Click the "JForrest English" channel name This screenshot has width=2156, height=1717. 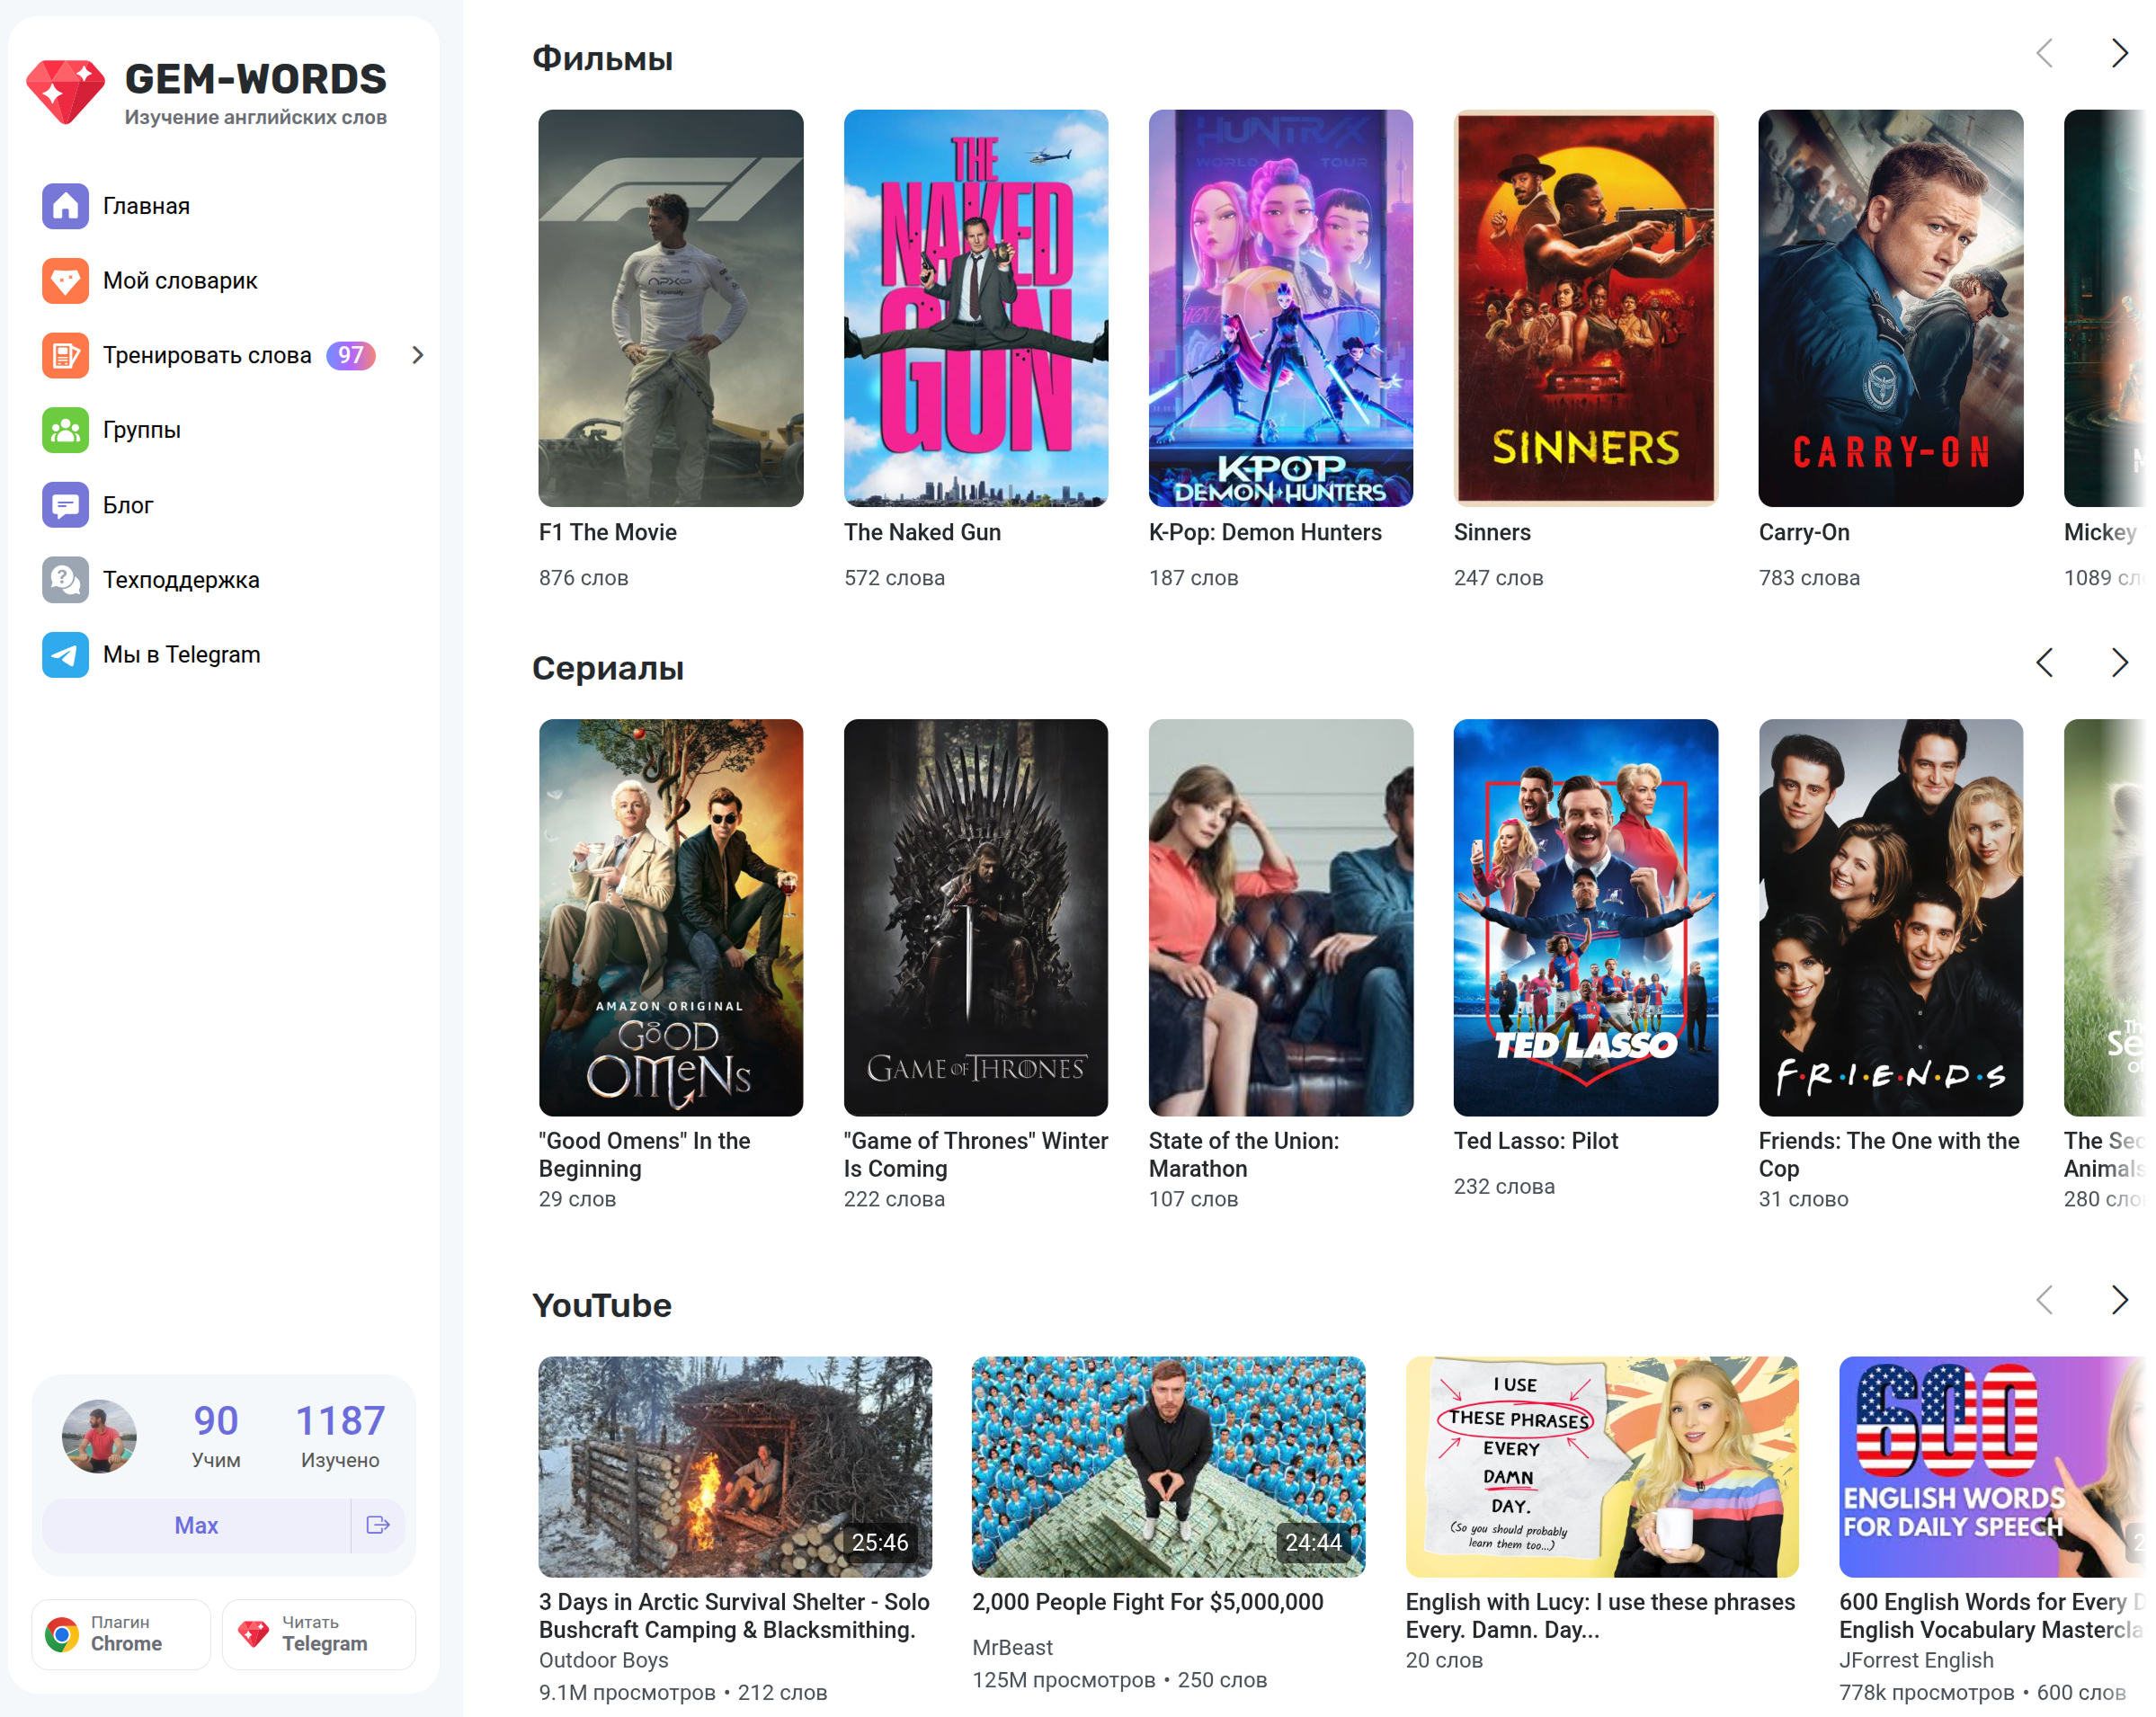click(x=1916, y=1660)
